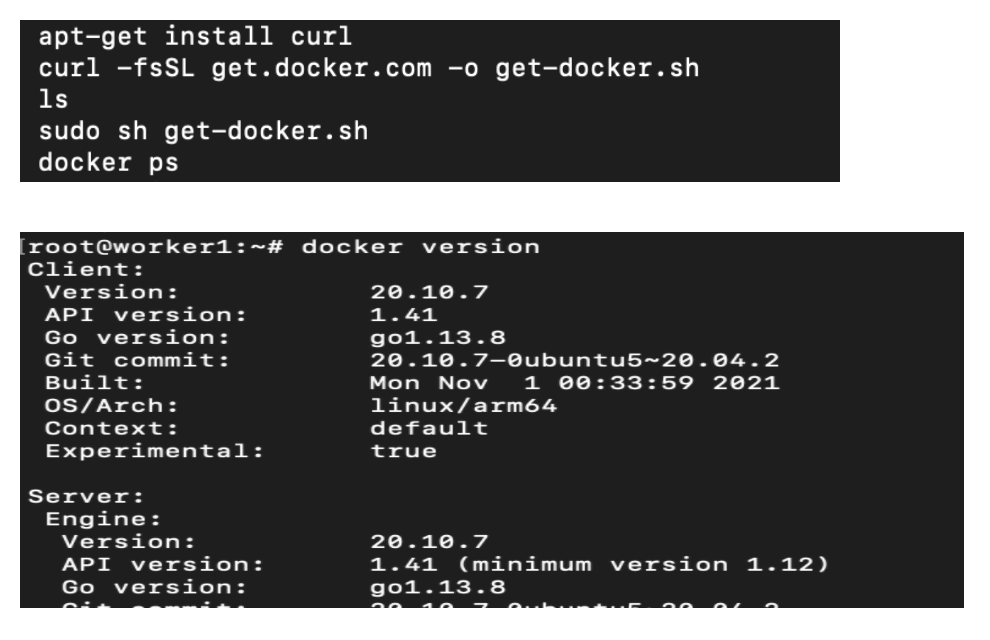Click the root@worker1 prompt text

pyautogui.click(x=155, y=247)
